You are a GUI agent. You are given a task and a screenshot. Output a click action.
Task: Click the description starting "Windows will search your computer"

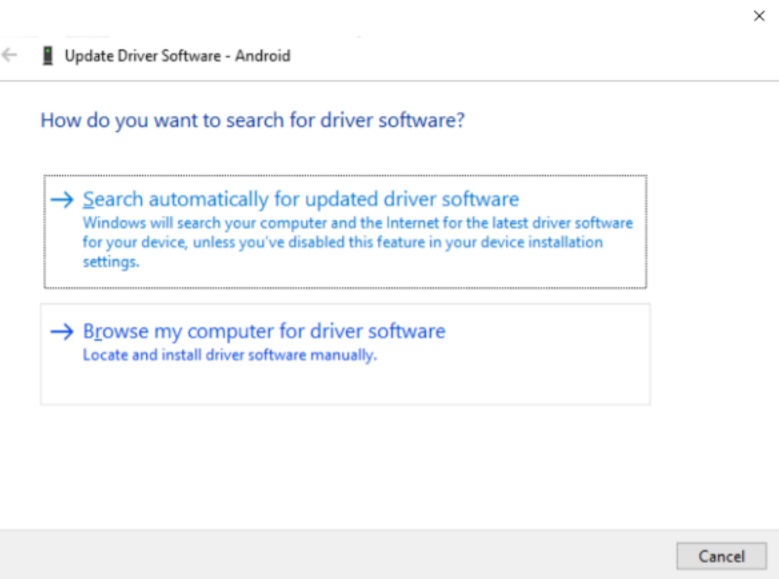pos(358,242)
